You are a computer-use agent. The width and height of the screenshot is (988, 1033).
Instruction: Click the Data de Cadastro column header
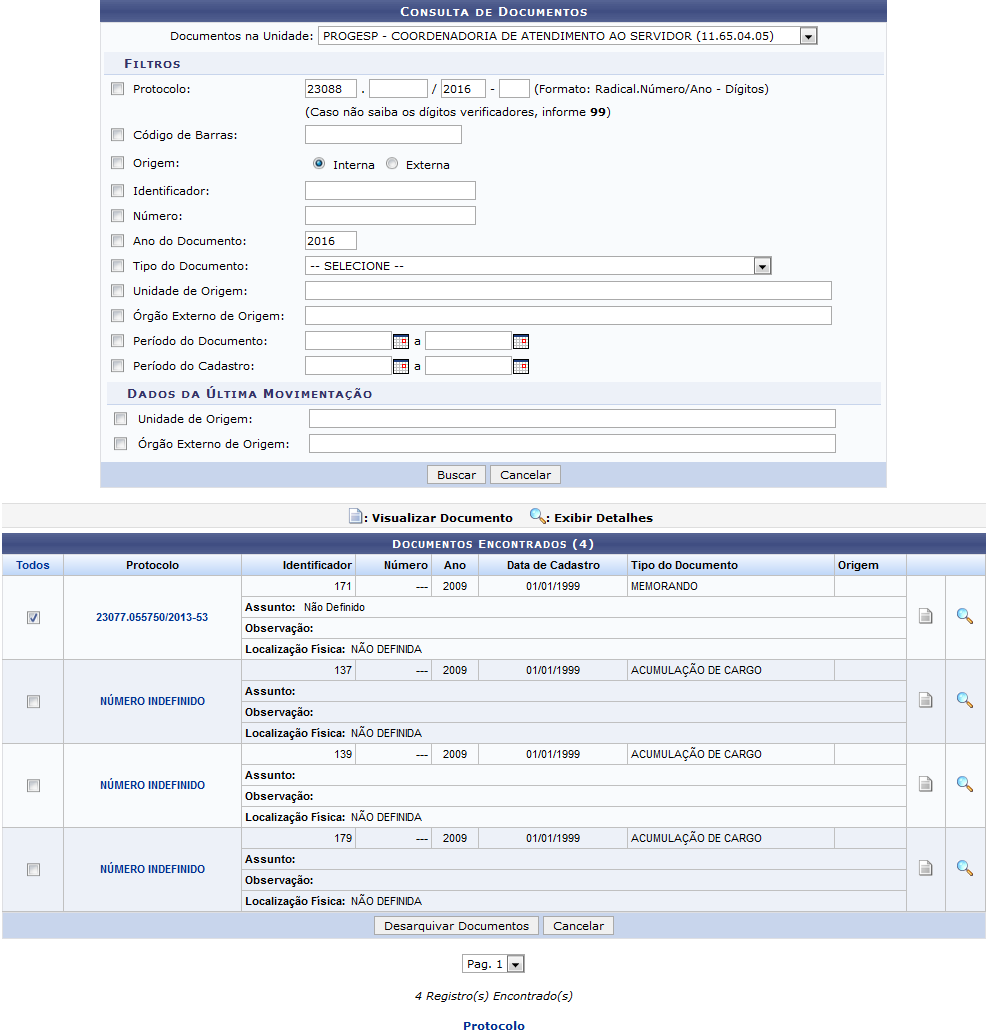pyautogui.click(x=553, y=565)
